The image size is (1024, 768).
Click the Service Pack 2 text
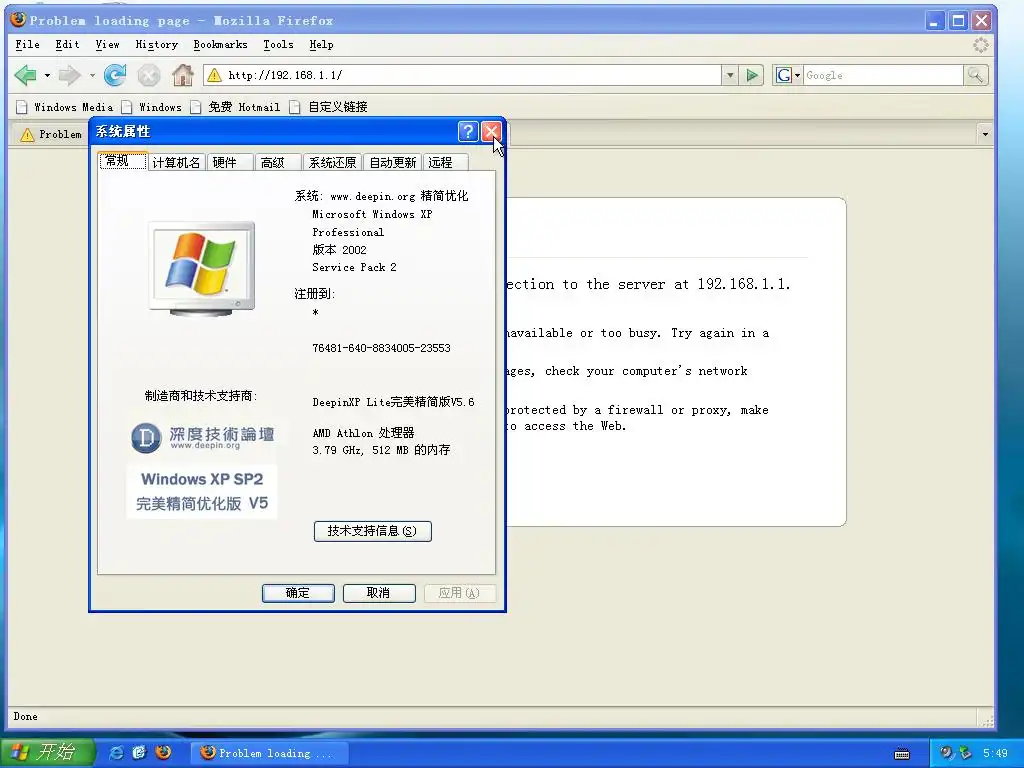(354, 267)
